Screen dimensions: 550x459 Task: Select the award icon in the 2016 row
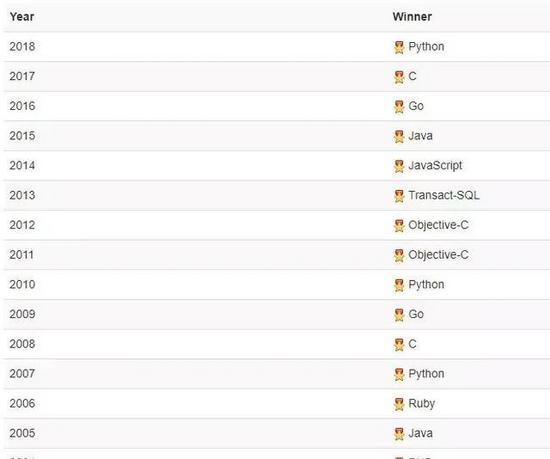pos(399,107)
